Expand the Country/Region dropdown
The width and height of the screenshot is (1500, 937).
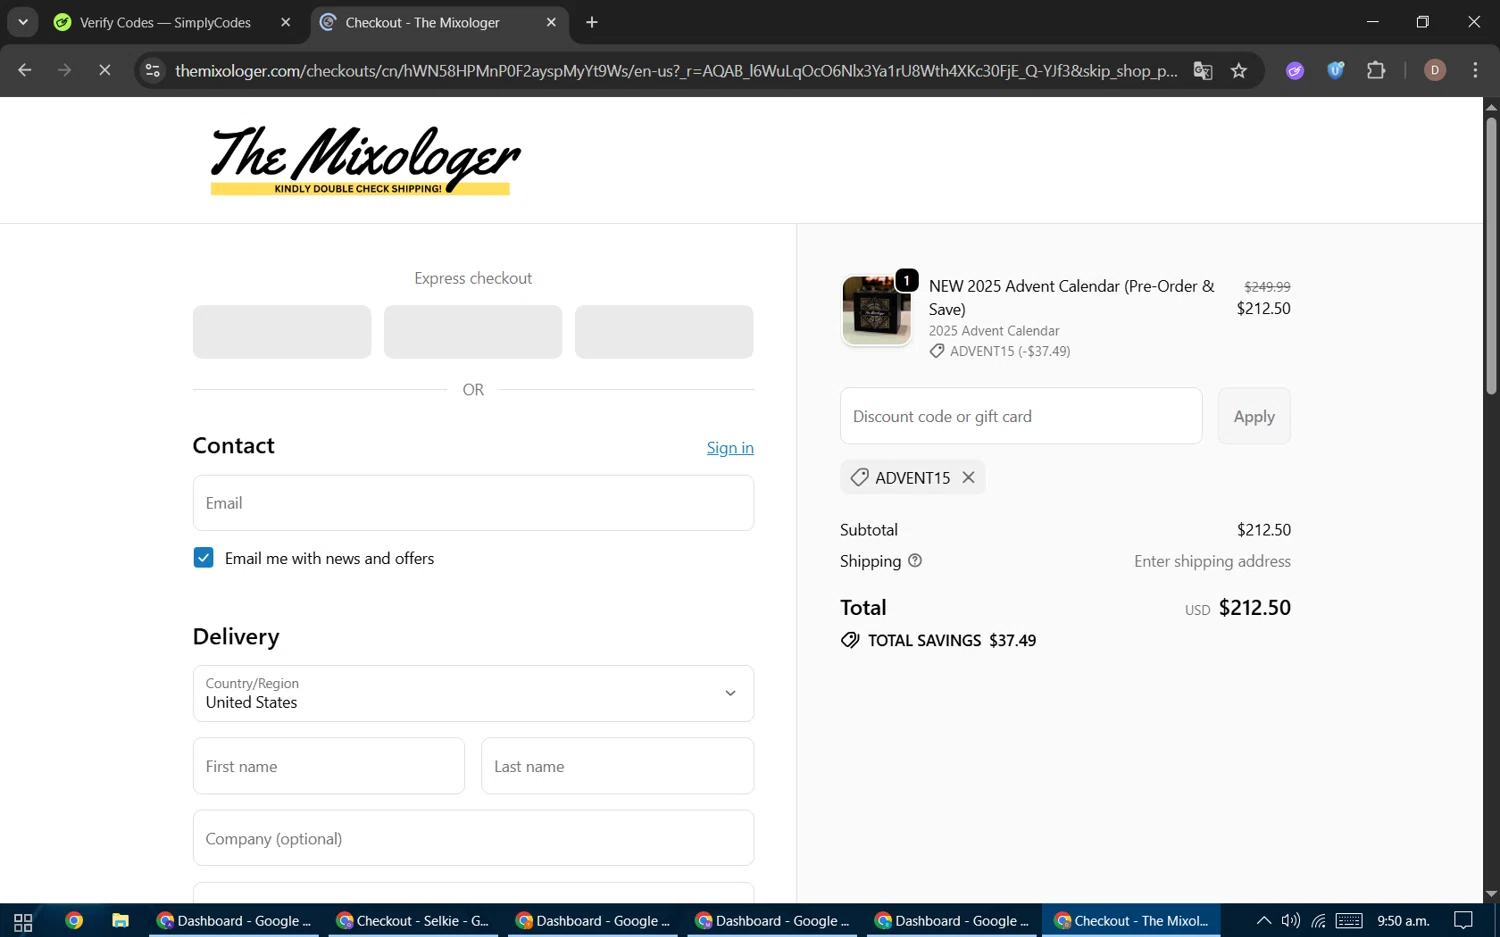pos(473,693)
